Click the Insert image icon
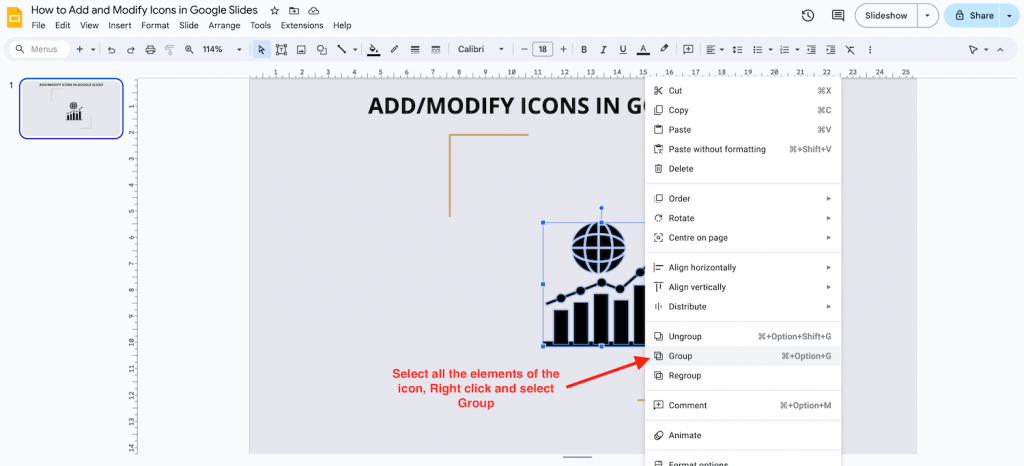1024x466 pixels. point(301,49)
